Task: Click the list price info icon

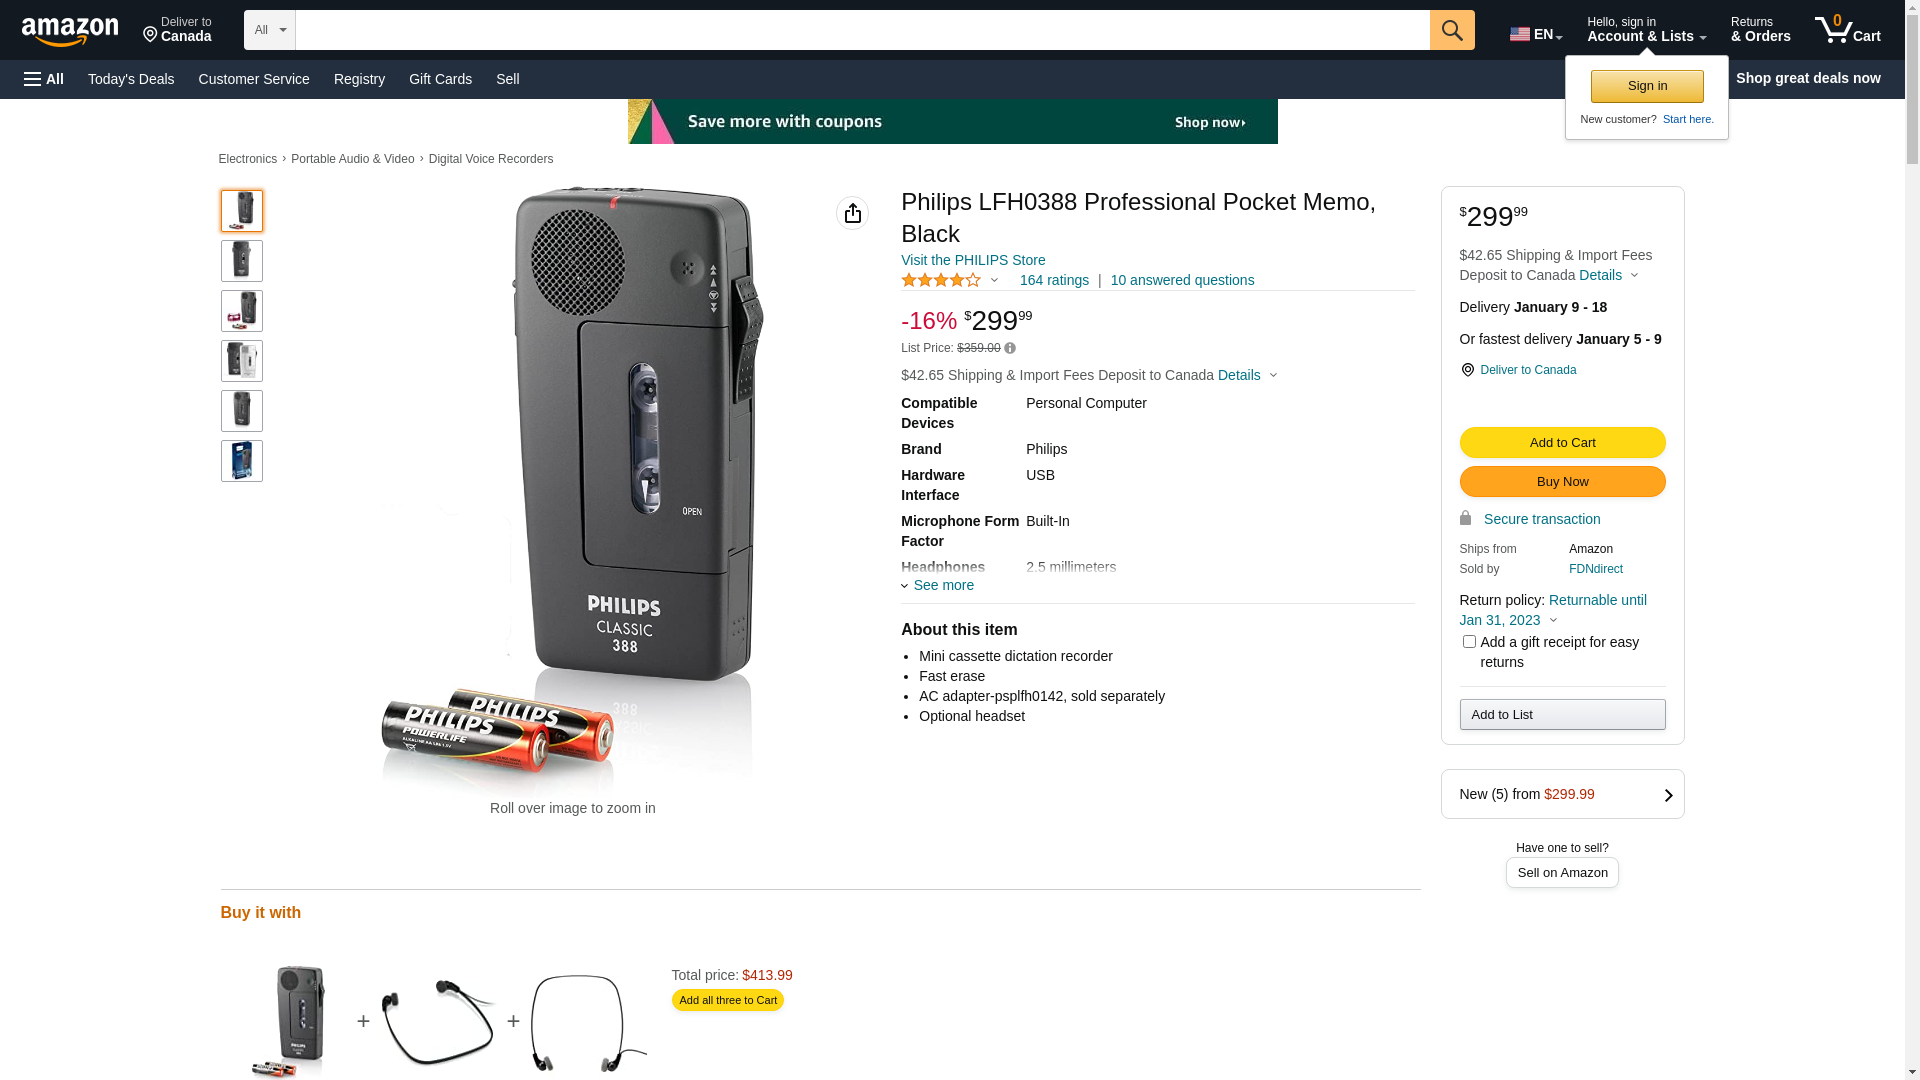Action: (1010, 349)
